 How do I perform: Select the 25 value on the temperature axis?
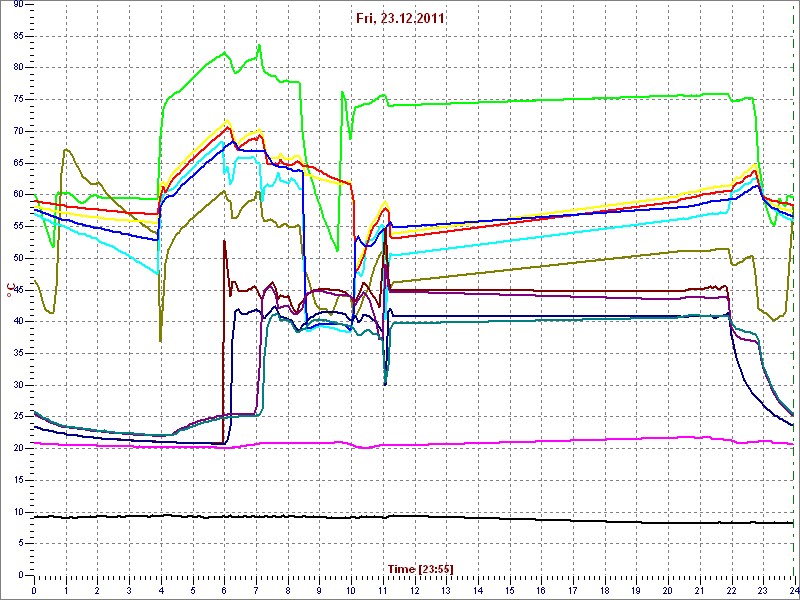click(x=18, y=417)
